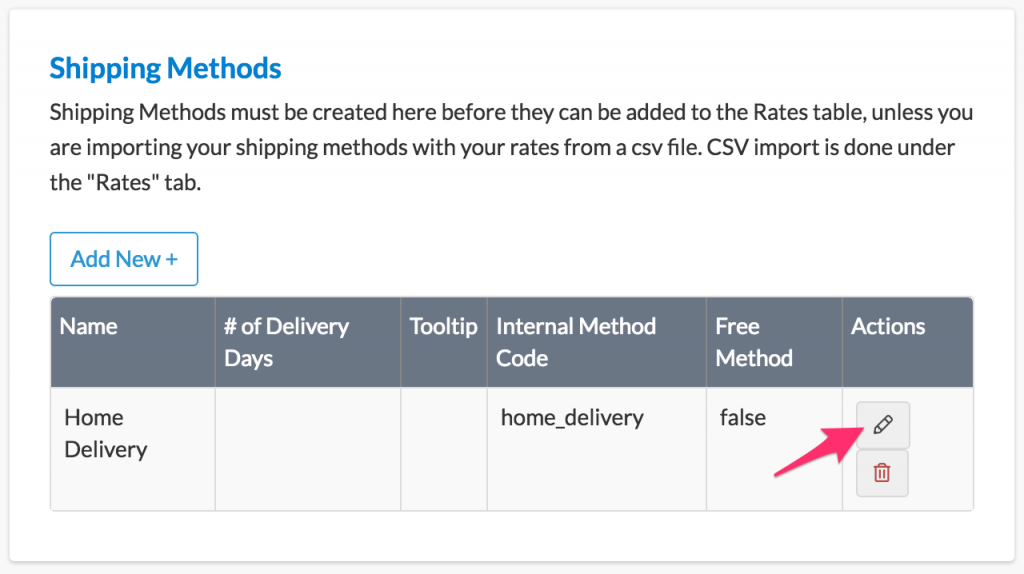This screenshot has height=574, width=1024.
Task: Click the Shipping Methods description paragraph
Action: 510,148
